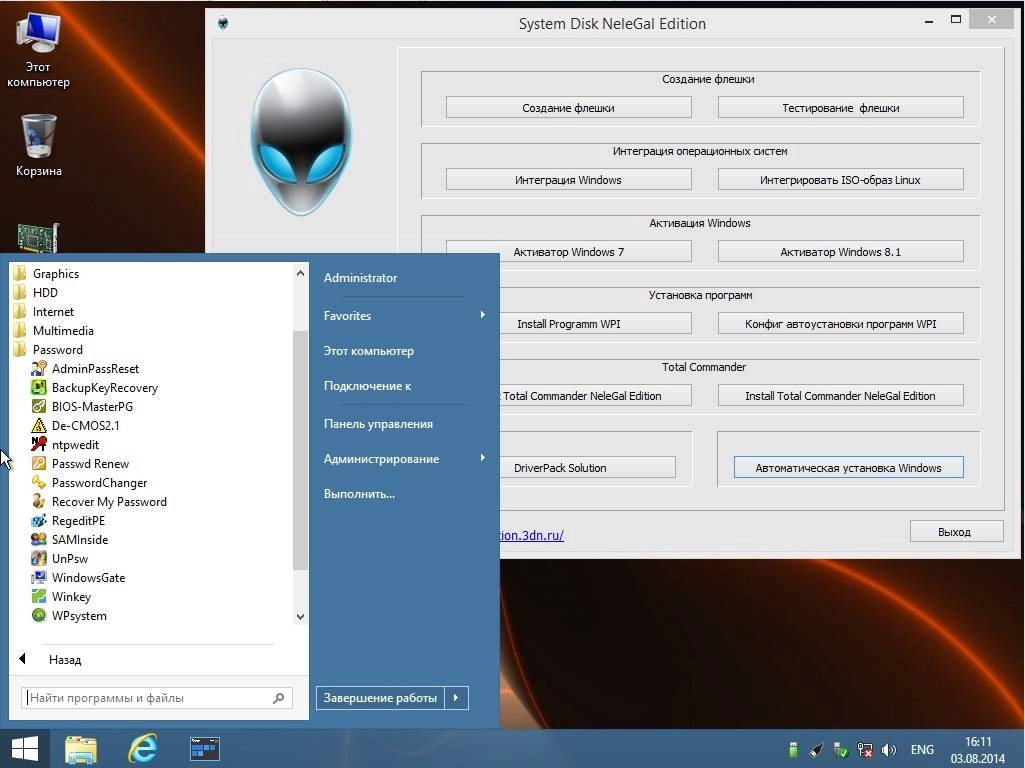Click the Выход button
The image size is (1025, 768).
pos(956,531)
